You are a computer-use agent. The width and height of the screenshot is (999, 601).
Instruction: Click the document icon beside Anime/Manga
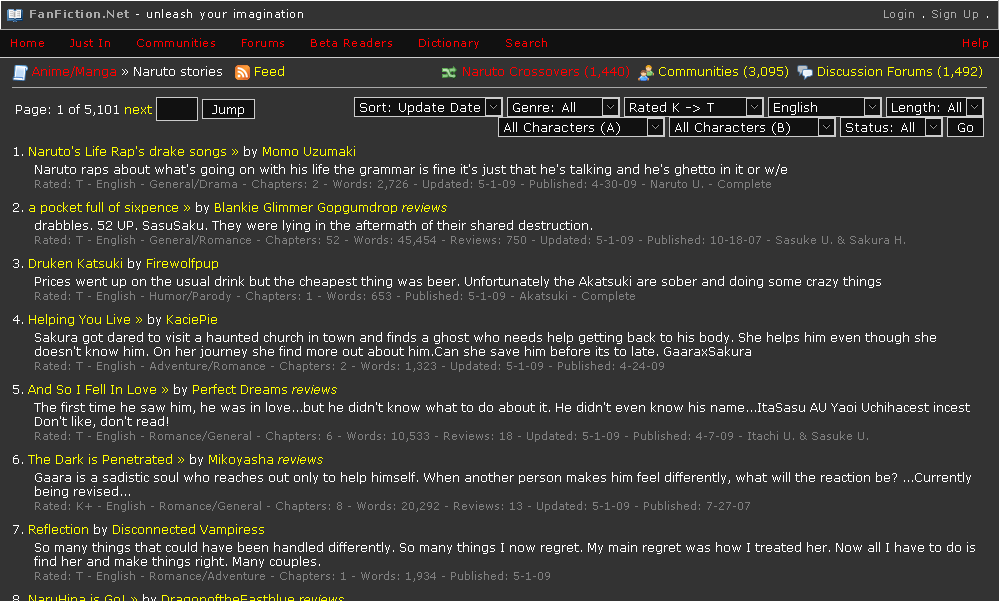18,71
